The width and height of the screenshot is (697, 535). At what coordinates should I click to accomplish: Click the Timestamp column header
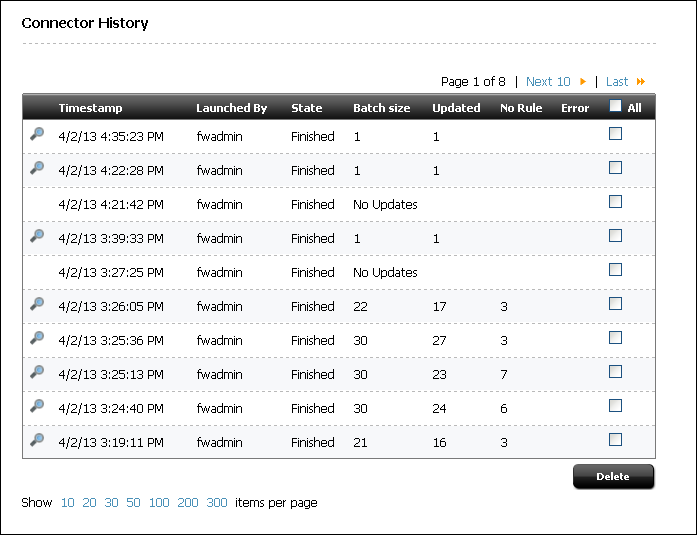[x=90, y=108]
